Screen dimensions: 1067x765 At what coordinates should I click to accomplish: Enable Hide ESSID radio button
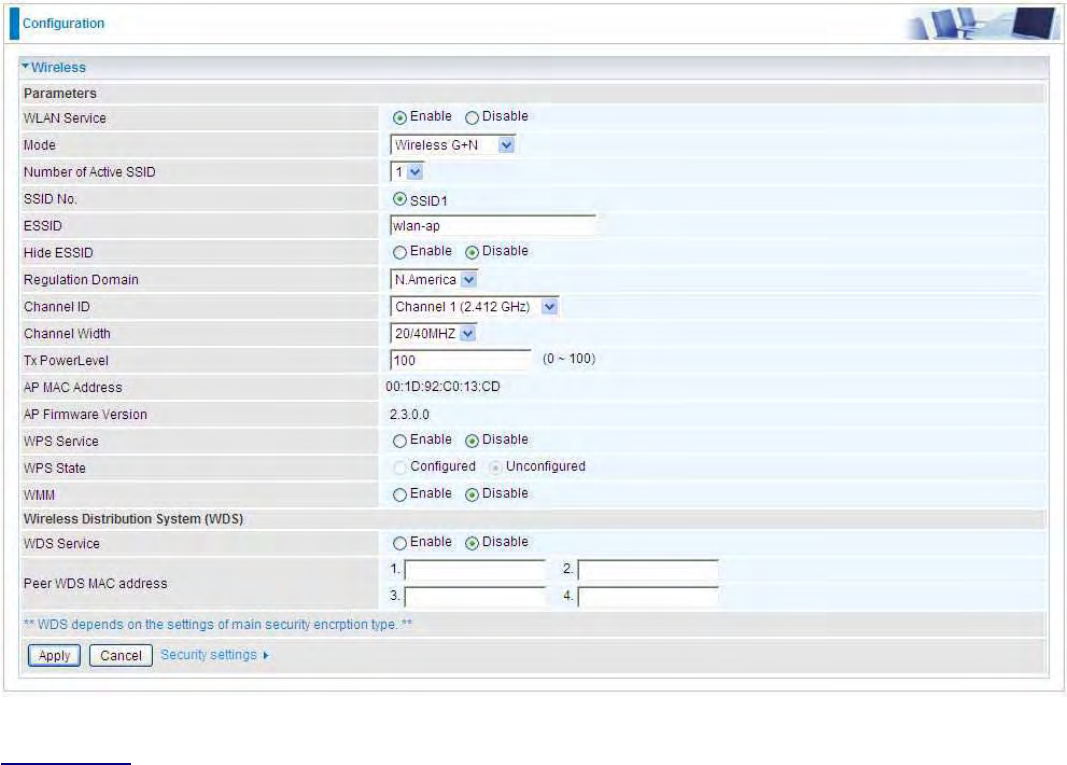tap(399, 253)
